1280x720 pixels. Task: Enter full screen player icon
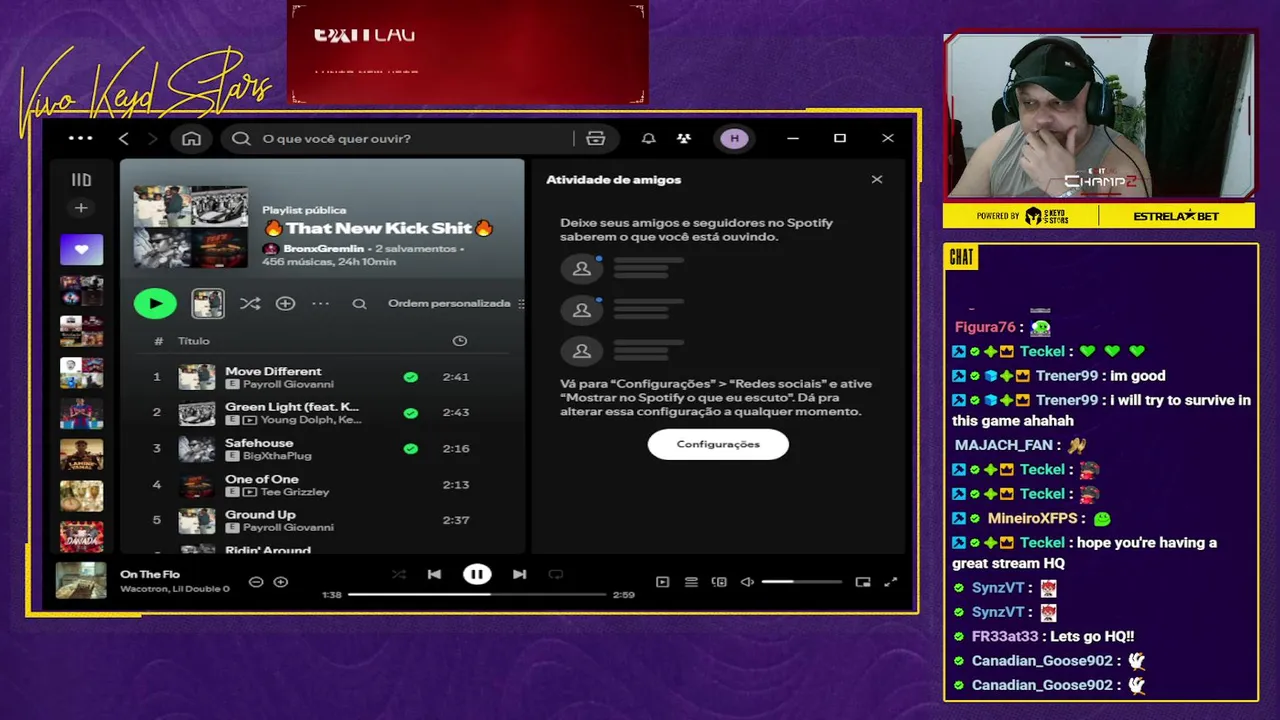click(x=891, y=582)
